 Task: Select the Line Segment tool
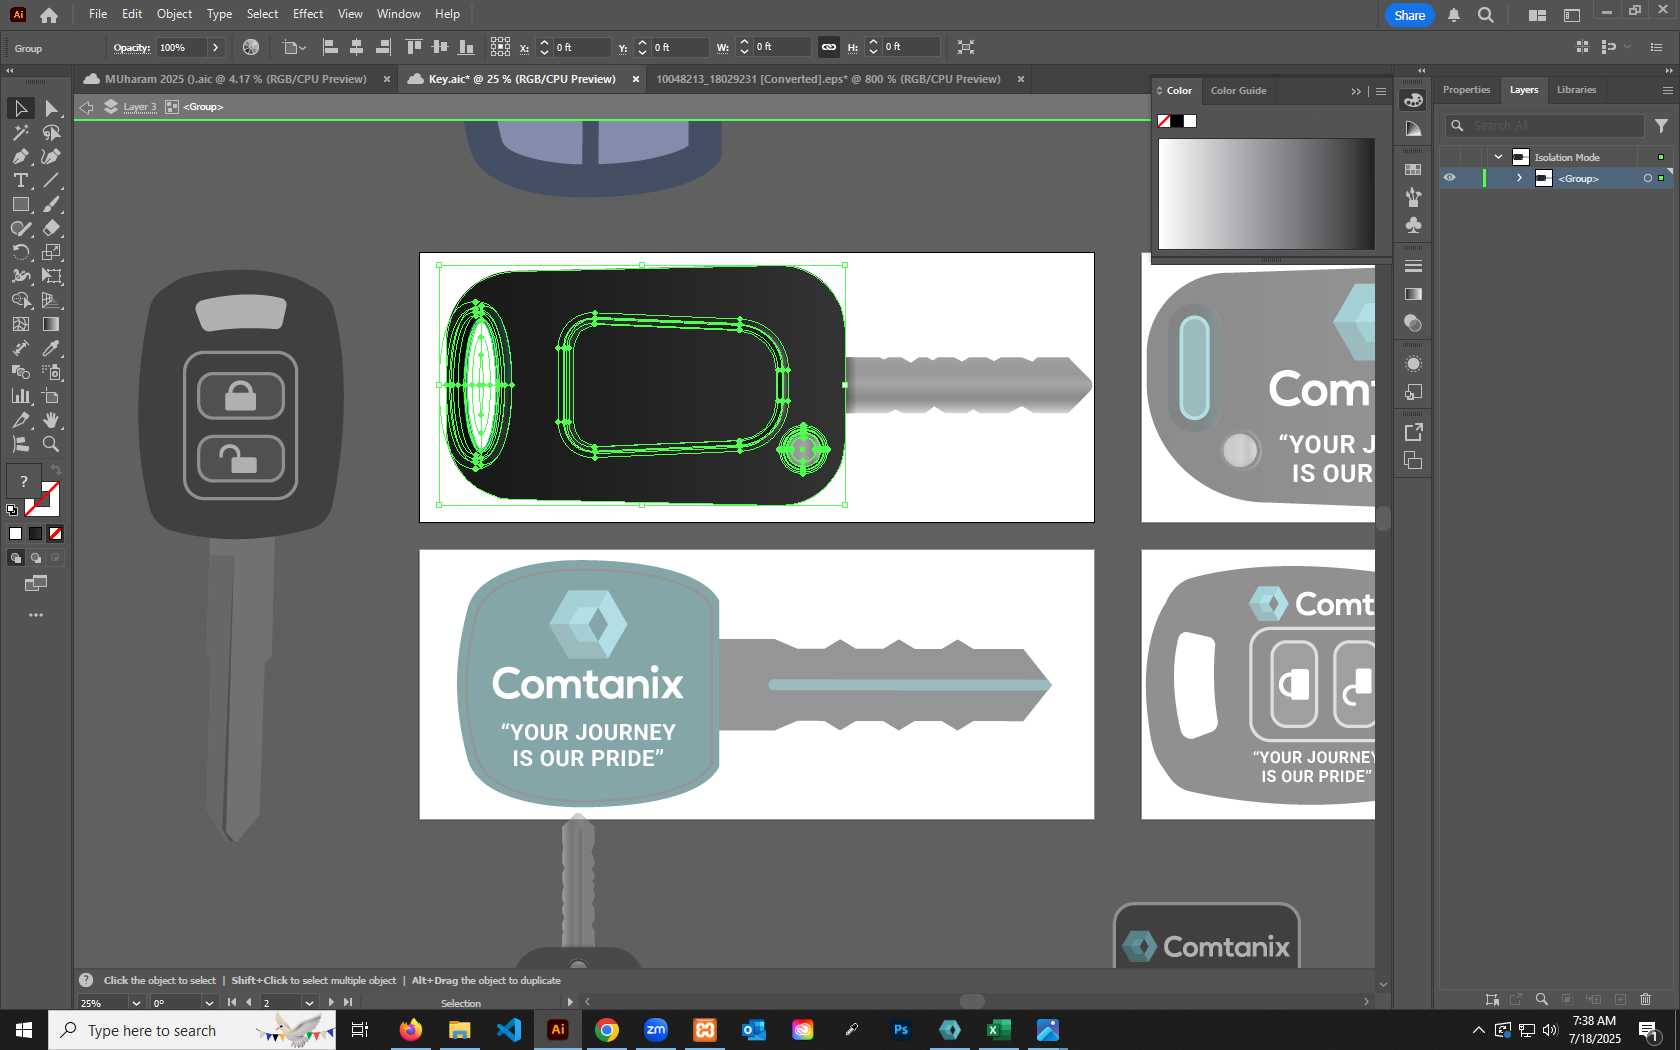pos(52,180)
